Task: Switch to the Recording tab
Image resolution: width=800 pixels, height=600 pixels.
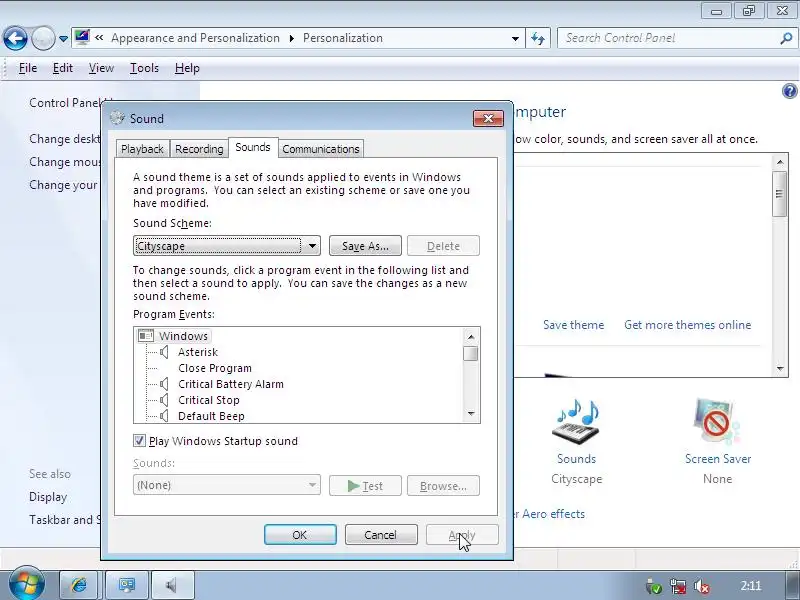Action: [199, 149]
